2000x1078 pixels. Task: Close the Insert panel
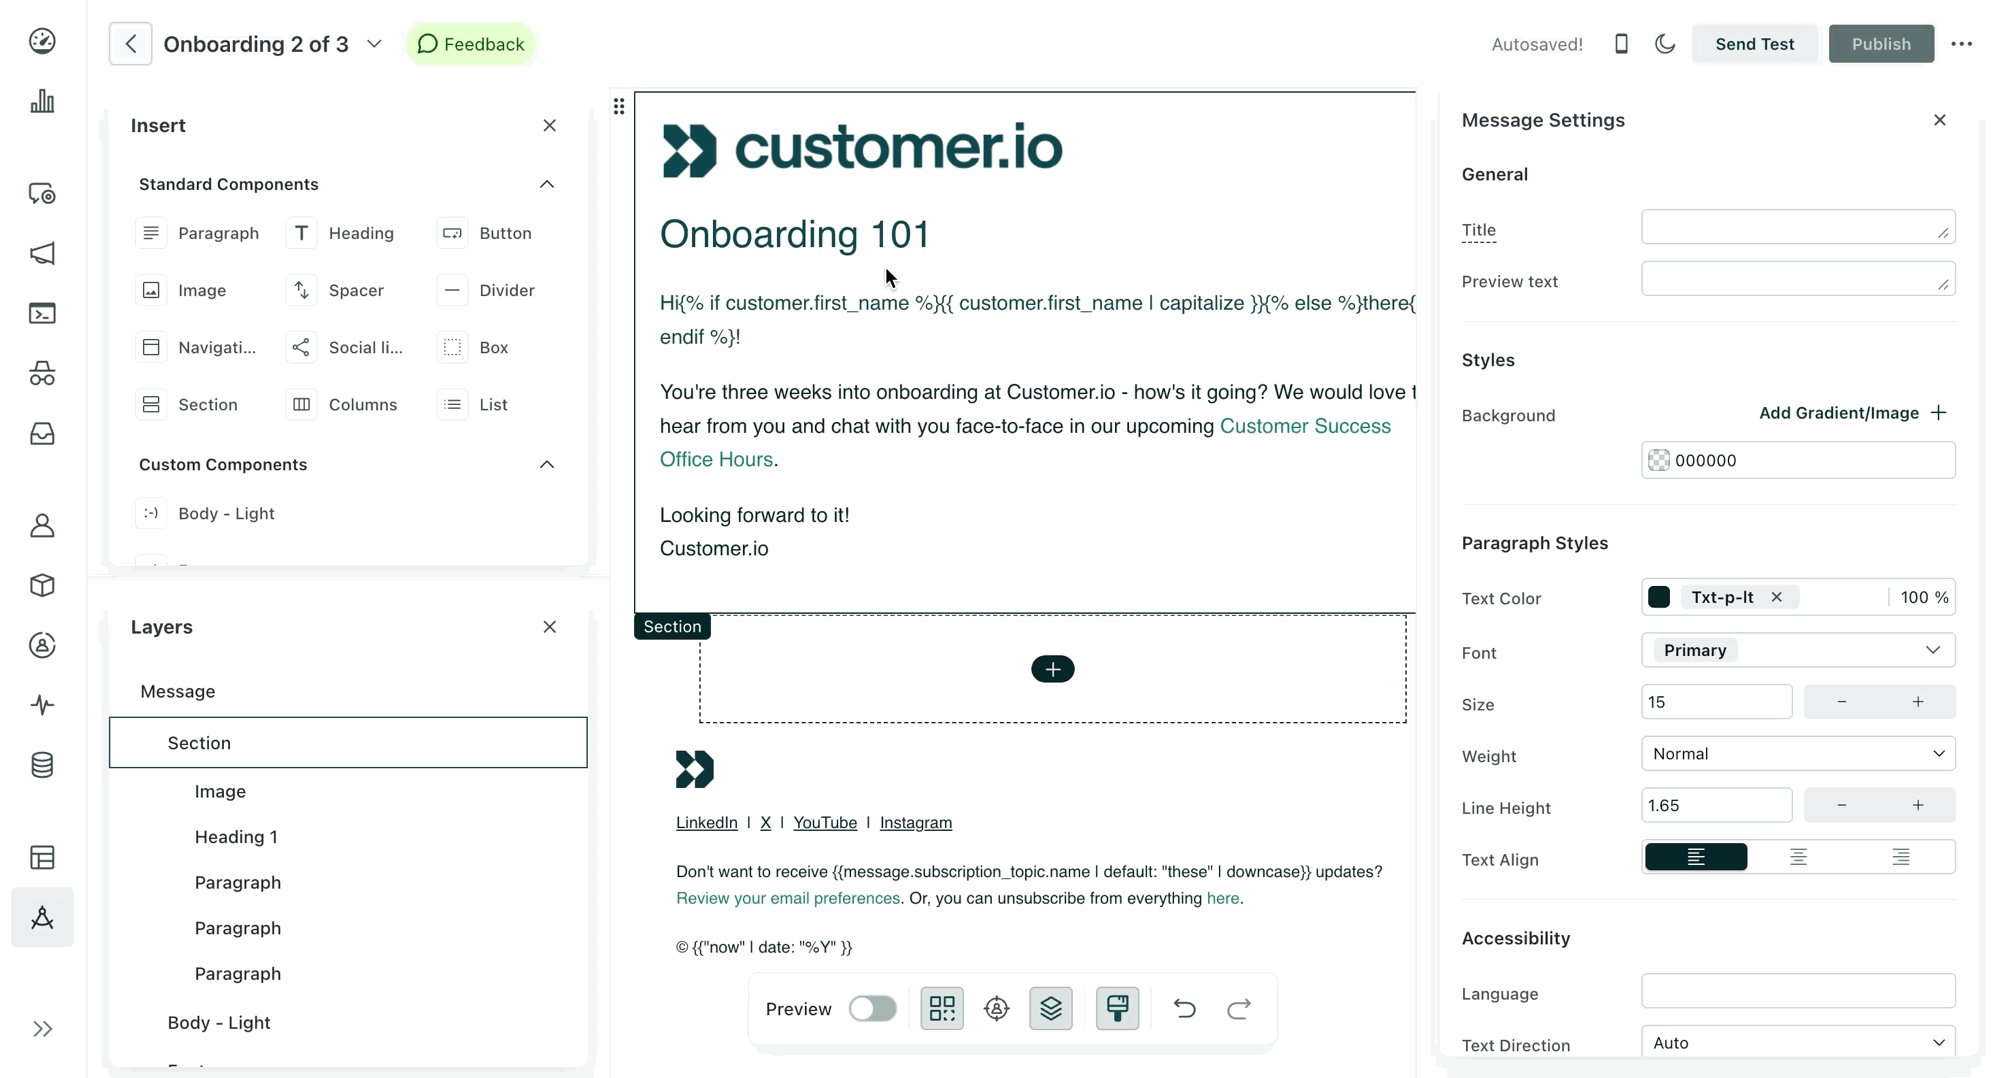coord(550,125)
